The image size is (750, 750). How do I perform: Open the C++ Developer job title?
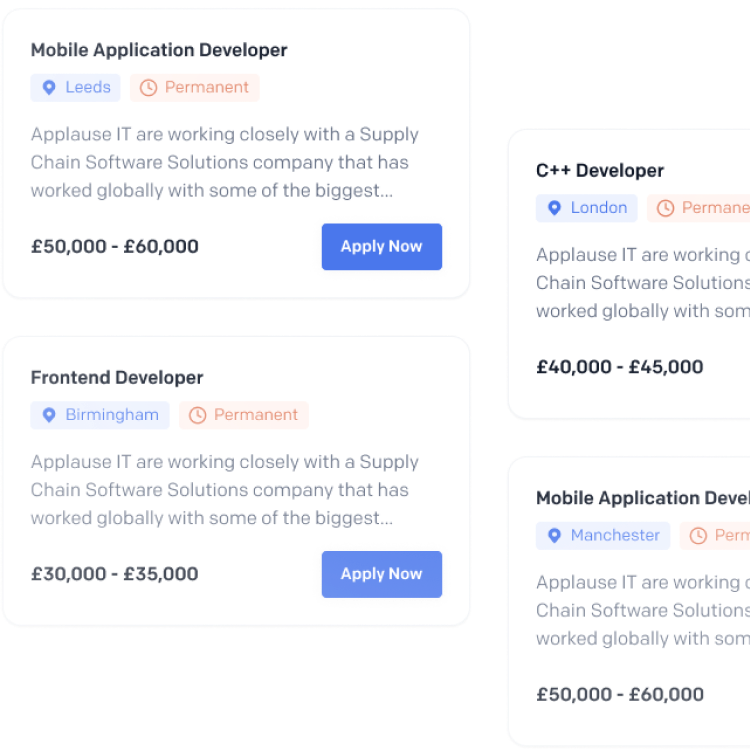coord(600,170)
